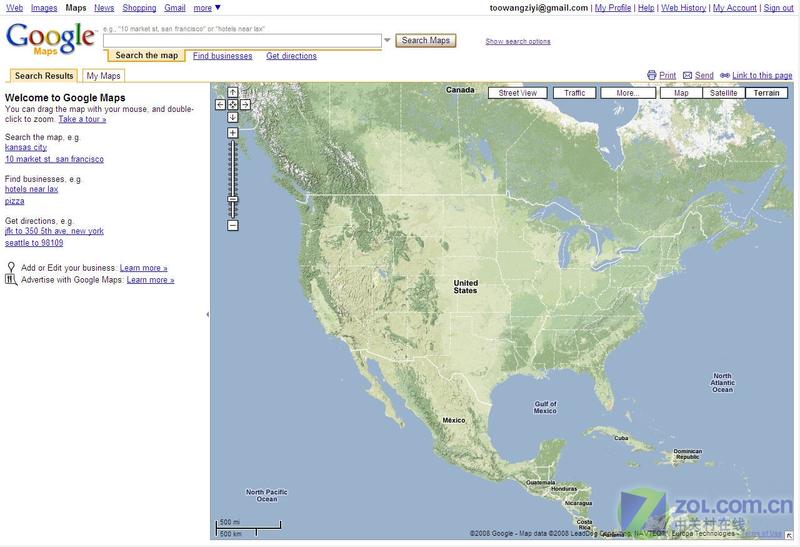The width and height of the screenshot is (800, 547).
Task: Pan the map down with the arrow
Action: (233, 117)
